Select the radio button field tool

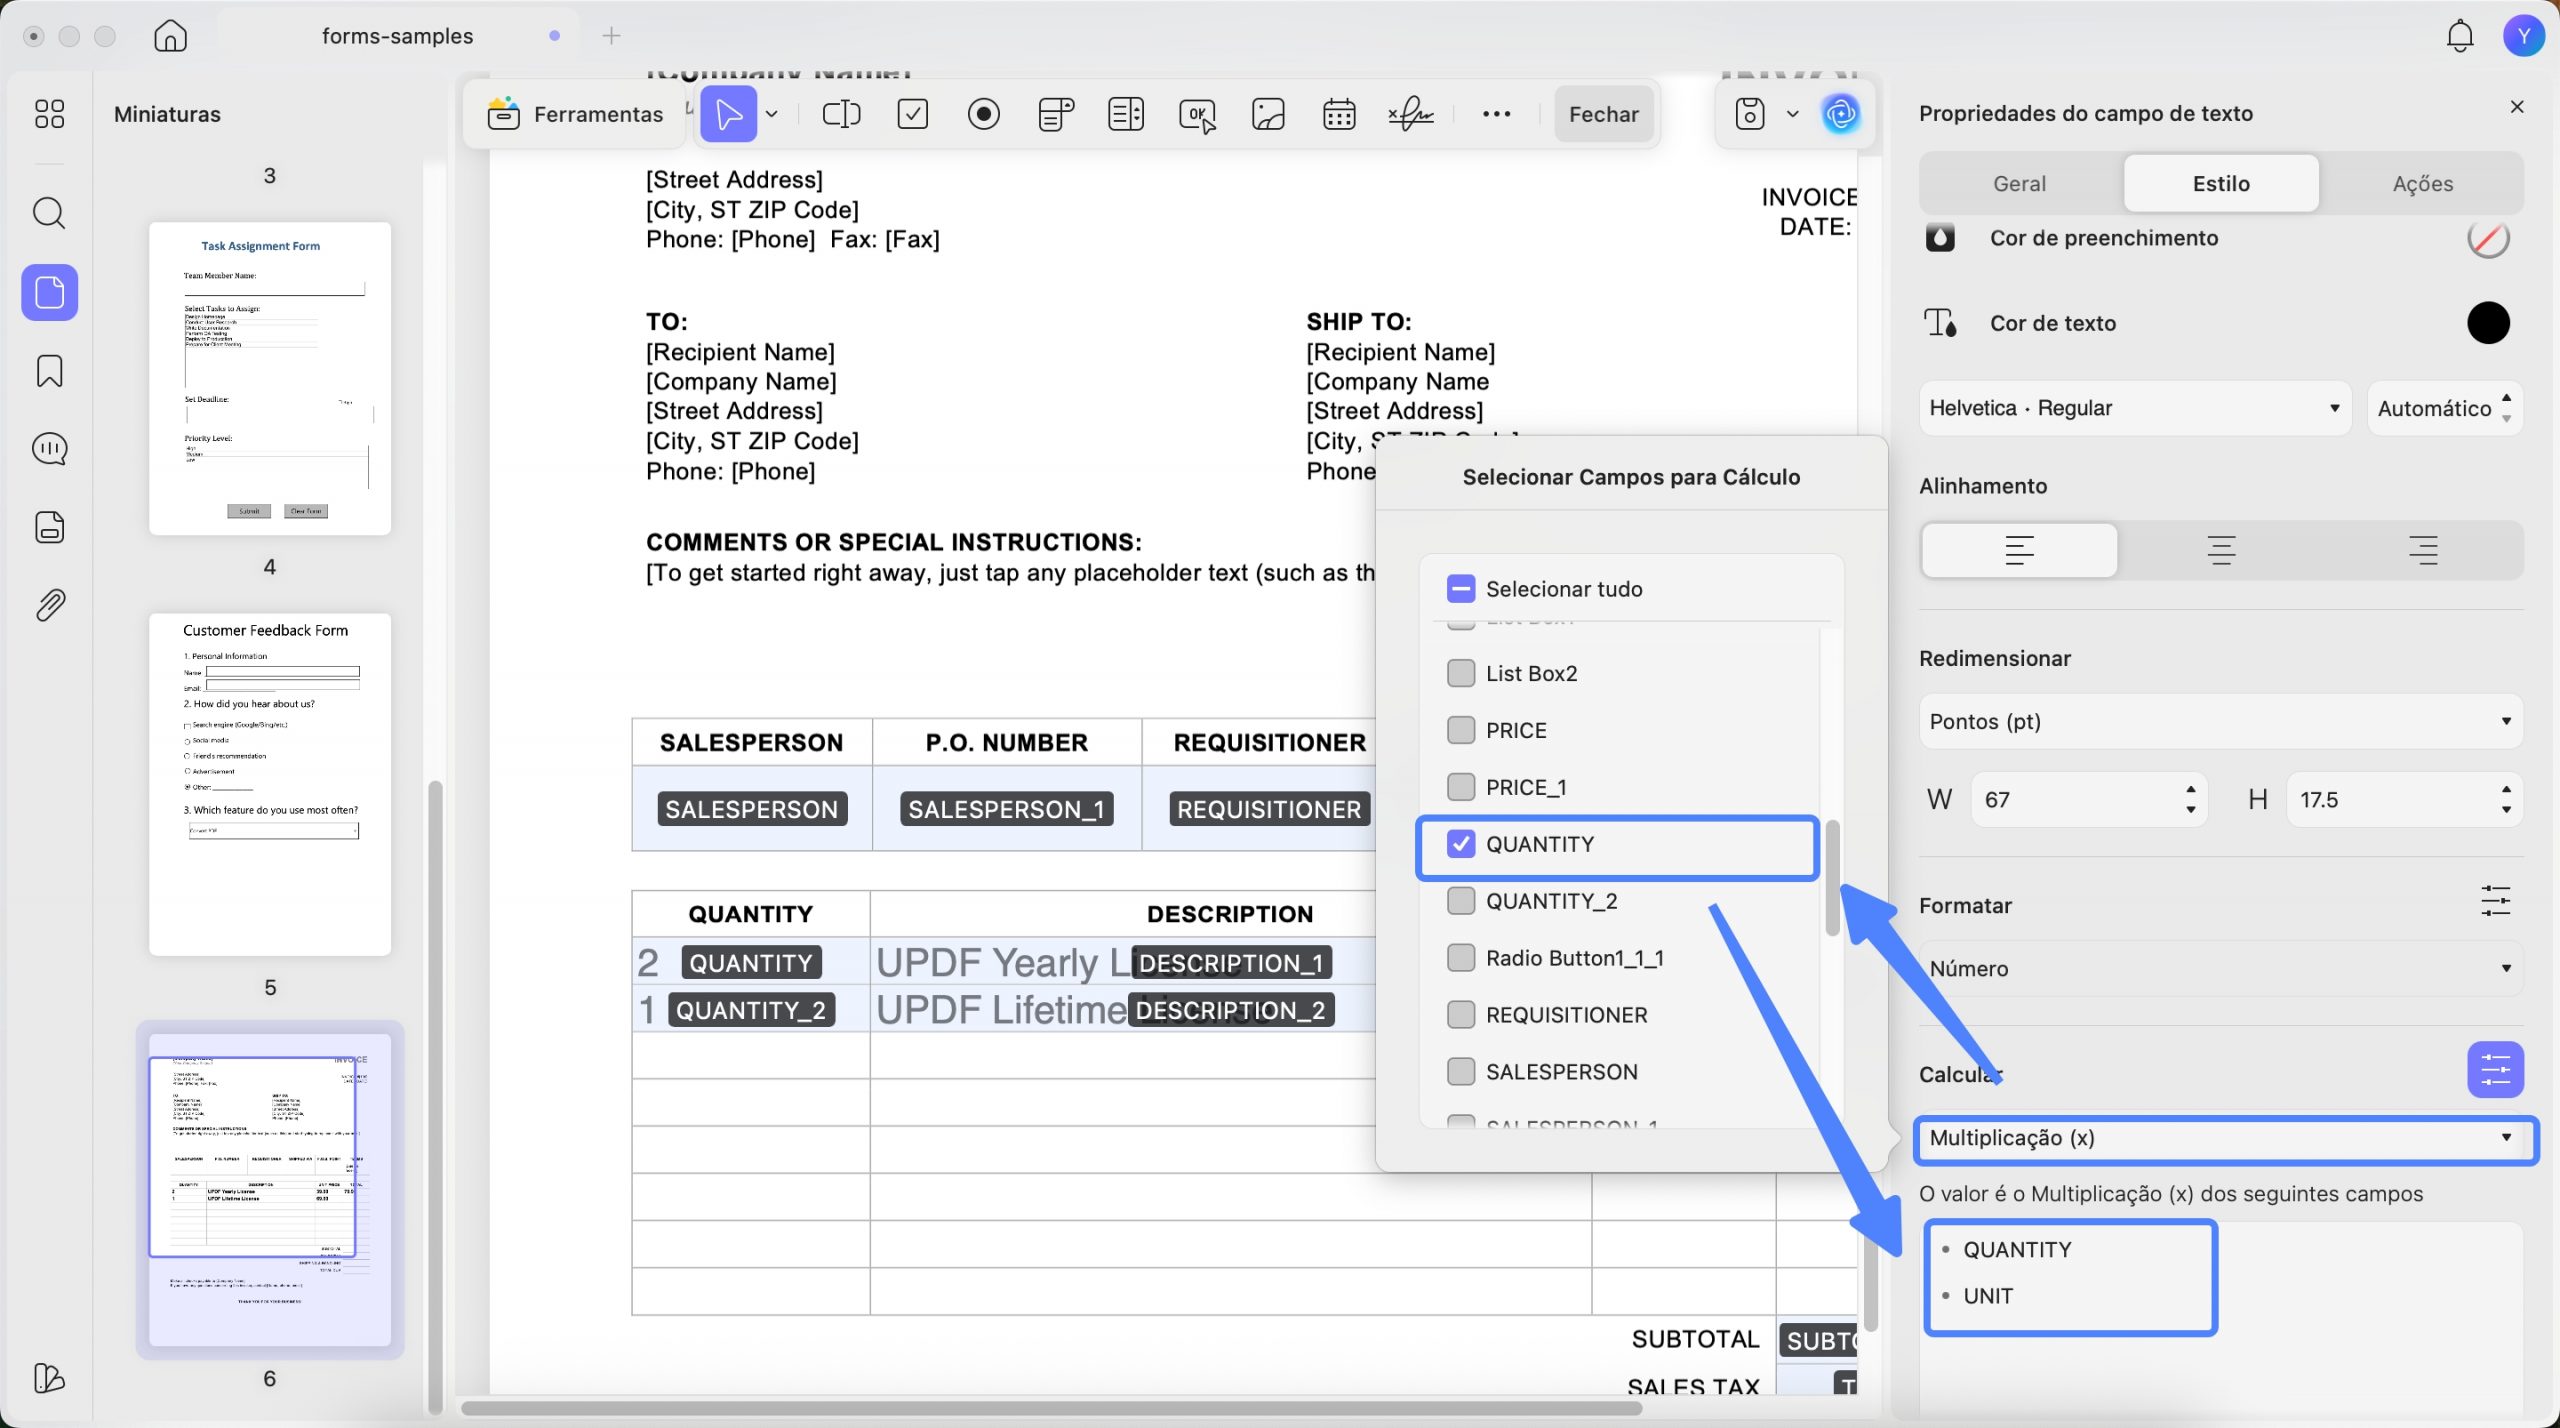click(984, 114)
